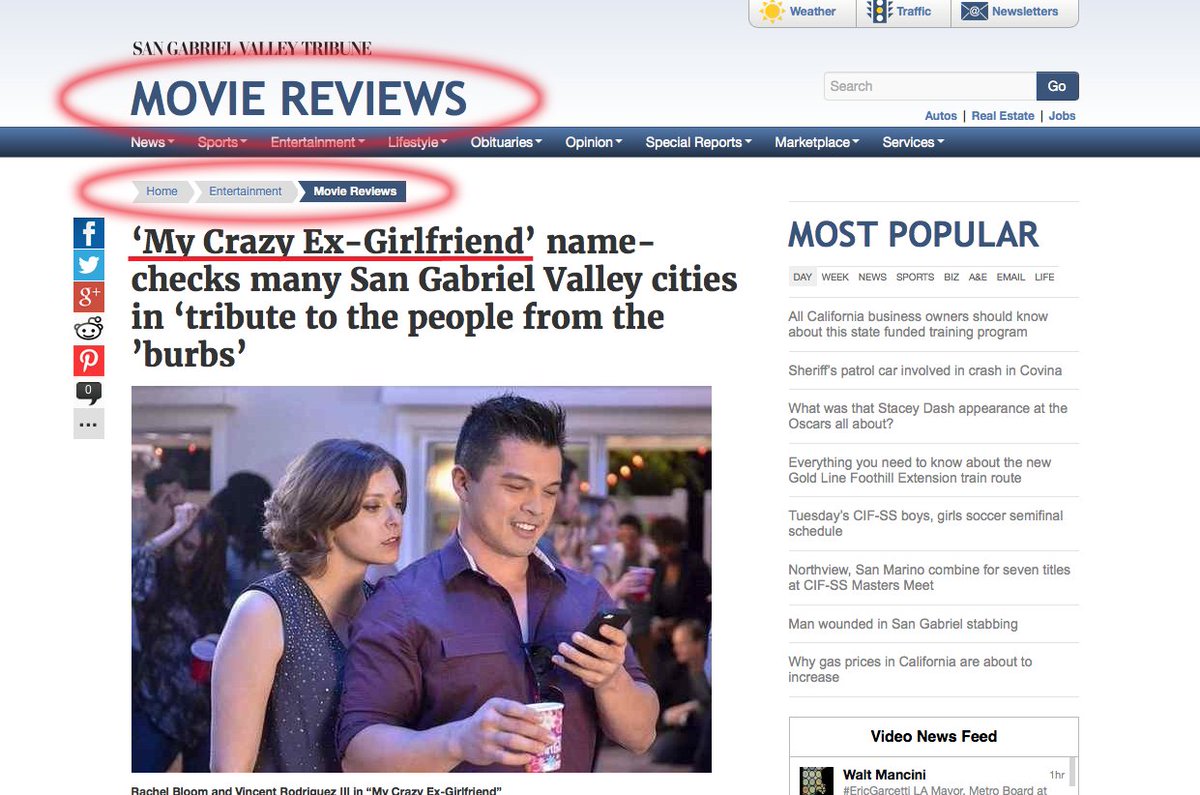Screen dimensions: 1200x795
Task: Open Tuesday's CIF-SS soccer semifinal schedule
Action: coord(926,523)
